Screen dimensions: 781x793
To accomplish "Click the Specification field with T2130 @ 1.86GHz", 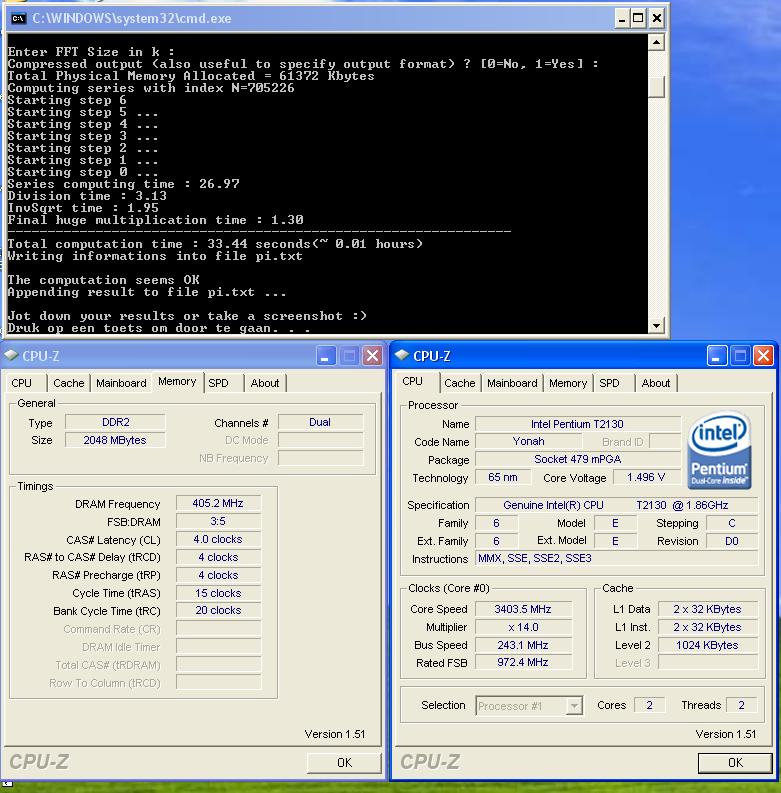I will coord(616,505).
